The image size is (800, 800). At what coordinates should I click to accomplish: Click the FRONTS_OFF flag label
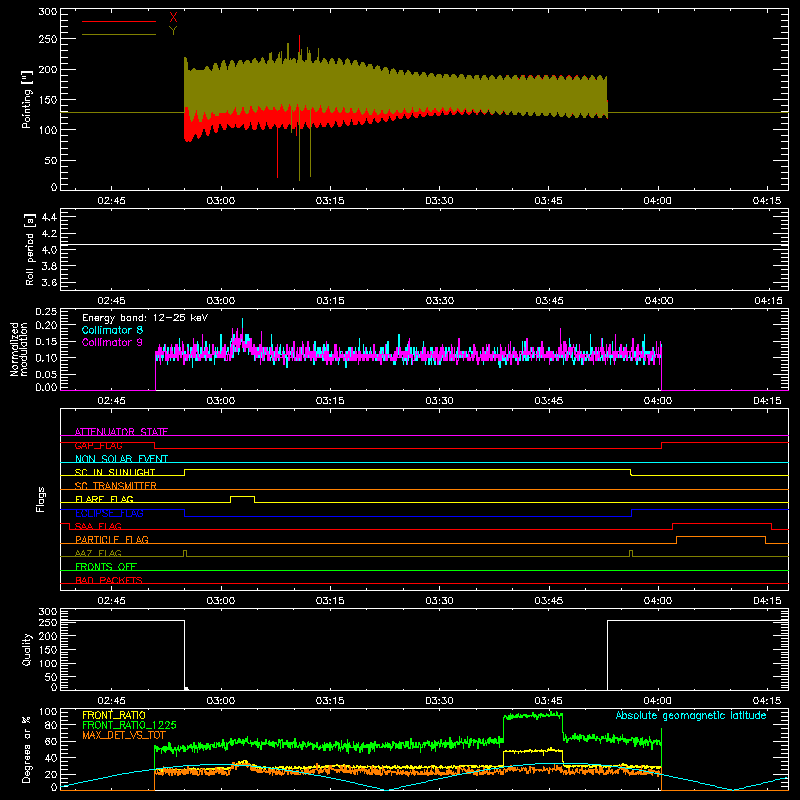(106, 567)
